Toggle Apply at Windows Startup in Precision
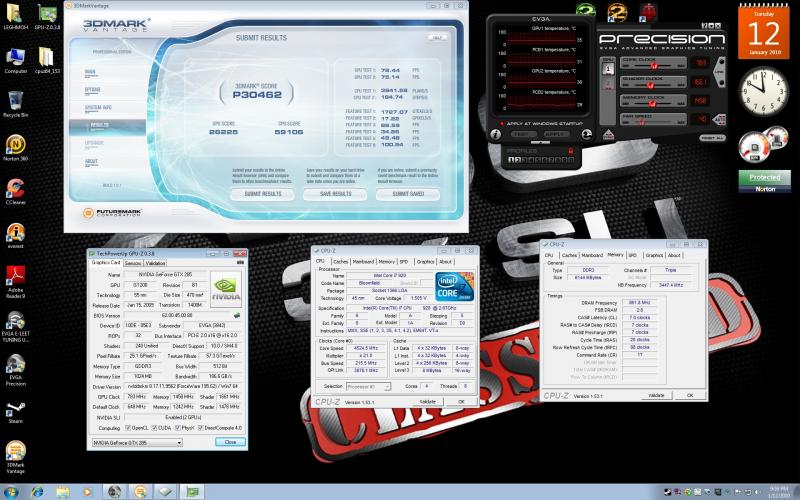Image resolution: width=800 pixels, height=500 pixels. [540, 123]
